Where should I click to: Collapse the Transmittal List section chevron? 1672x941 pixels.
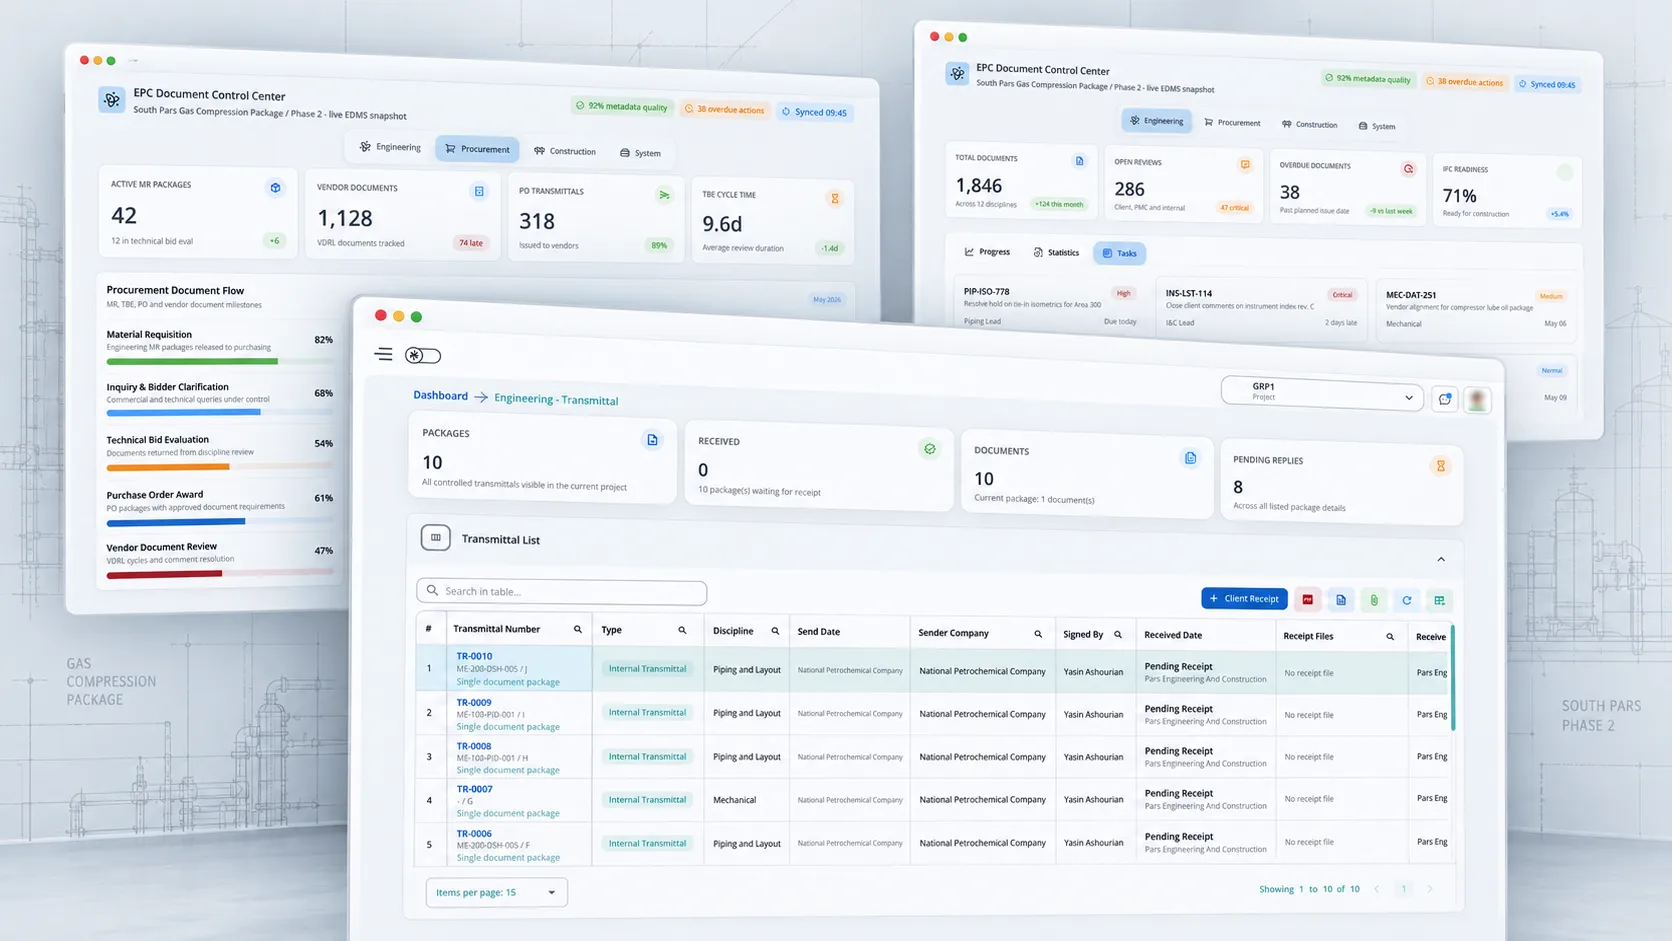pos(1441,559)
